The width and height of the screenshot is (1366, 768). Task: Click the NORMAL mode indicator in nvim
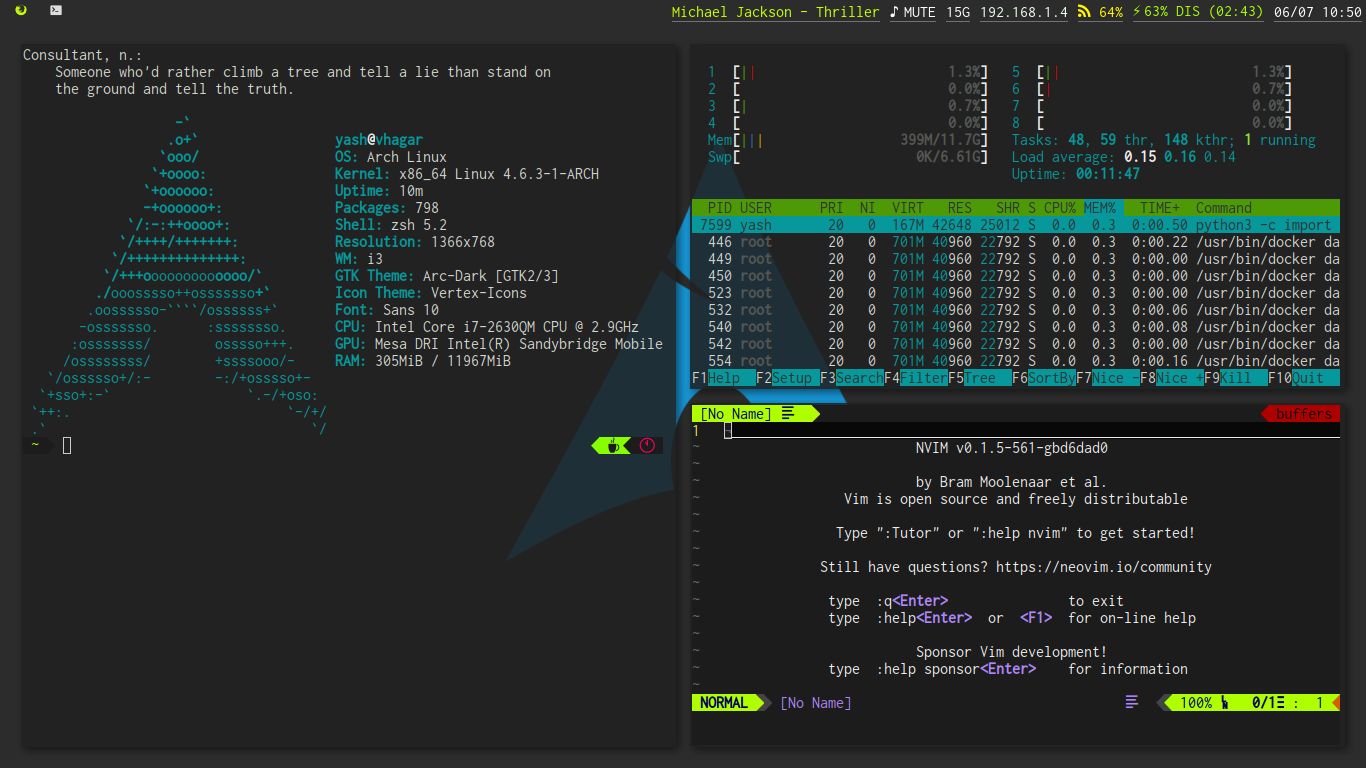click(724, 703)
